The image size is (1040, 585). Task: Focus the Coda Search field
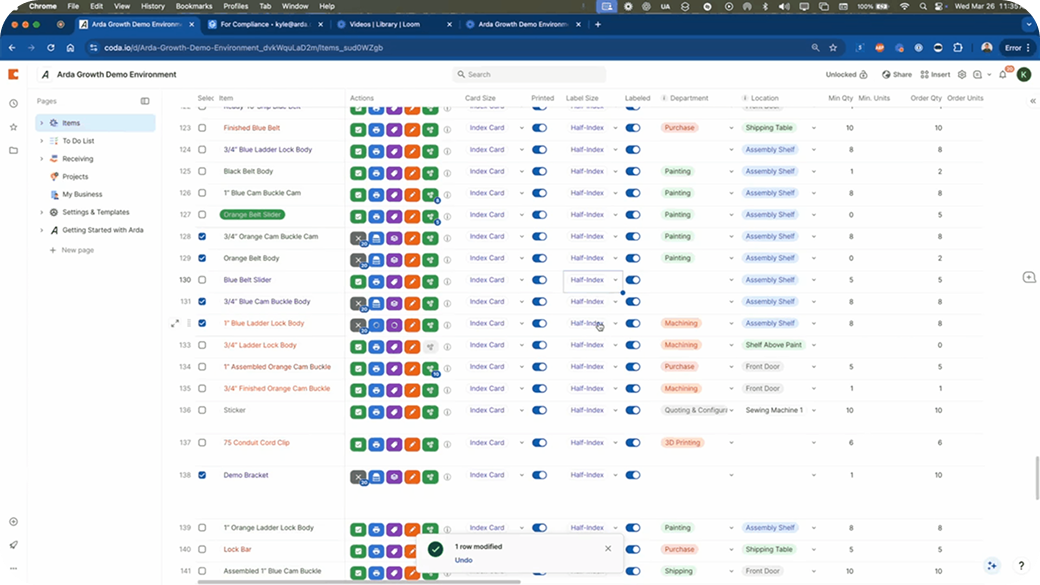(x=529, y=74)
